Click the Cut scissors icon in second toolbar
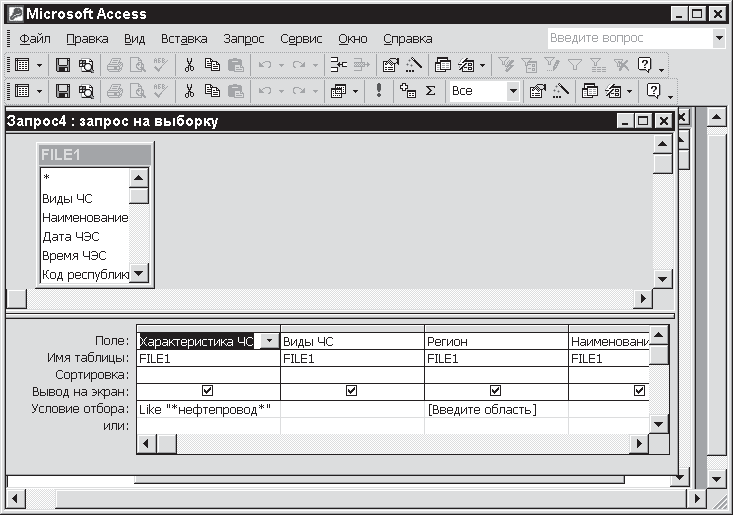 188,91
